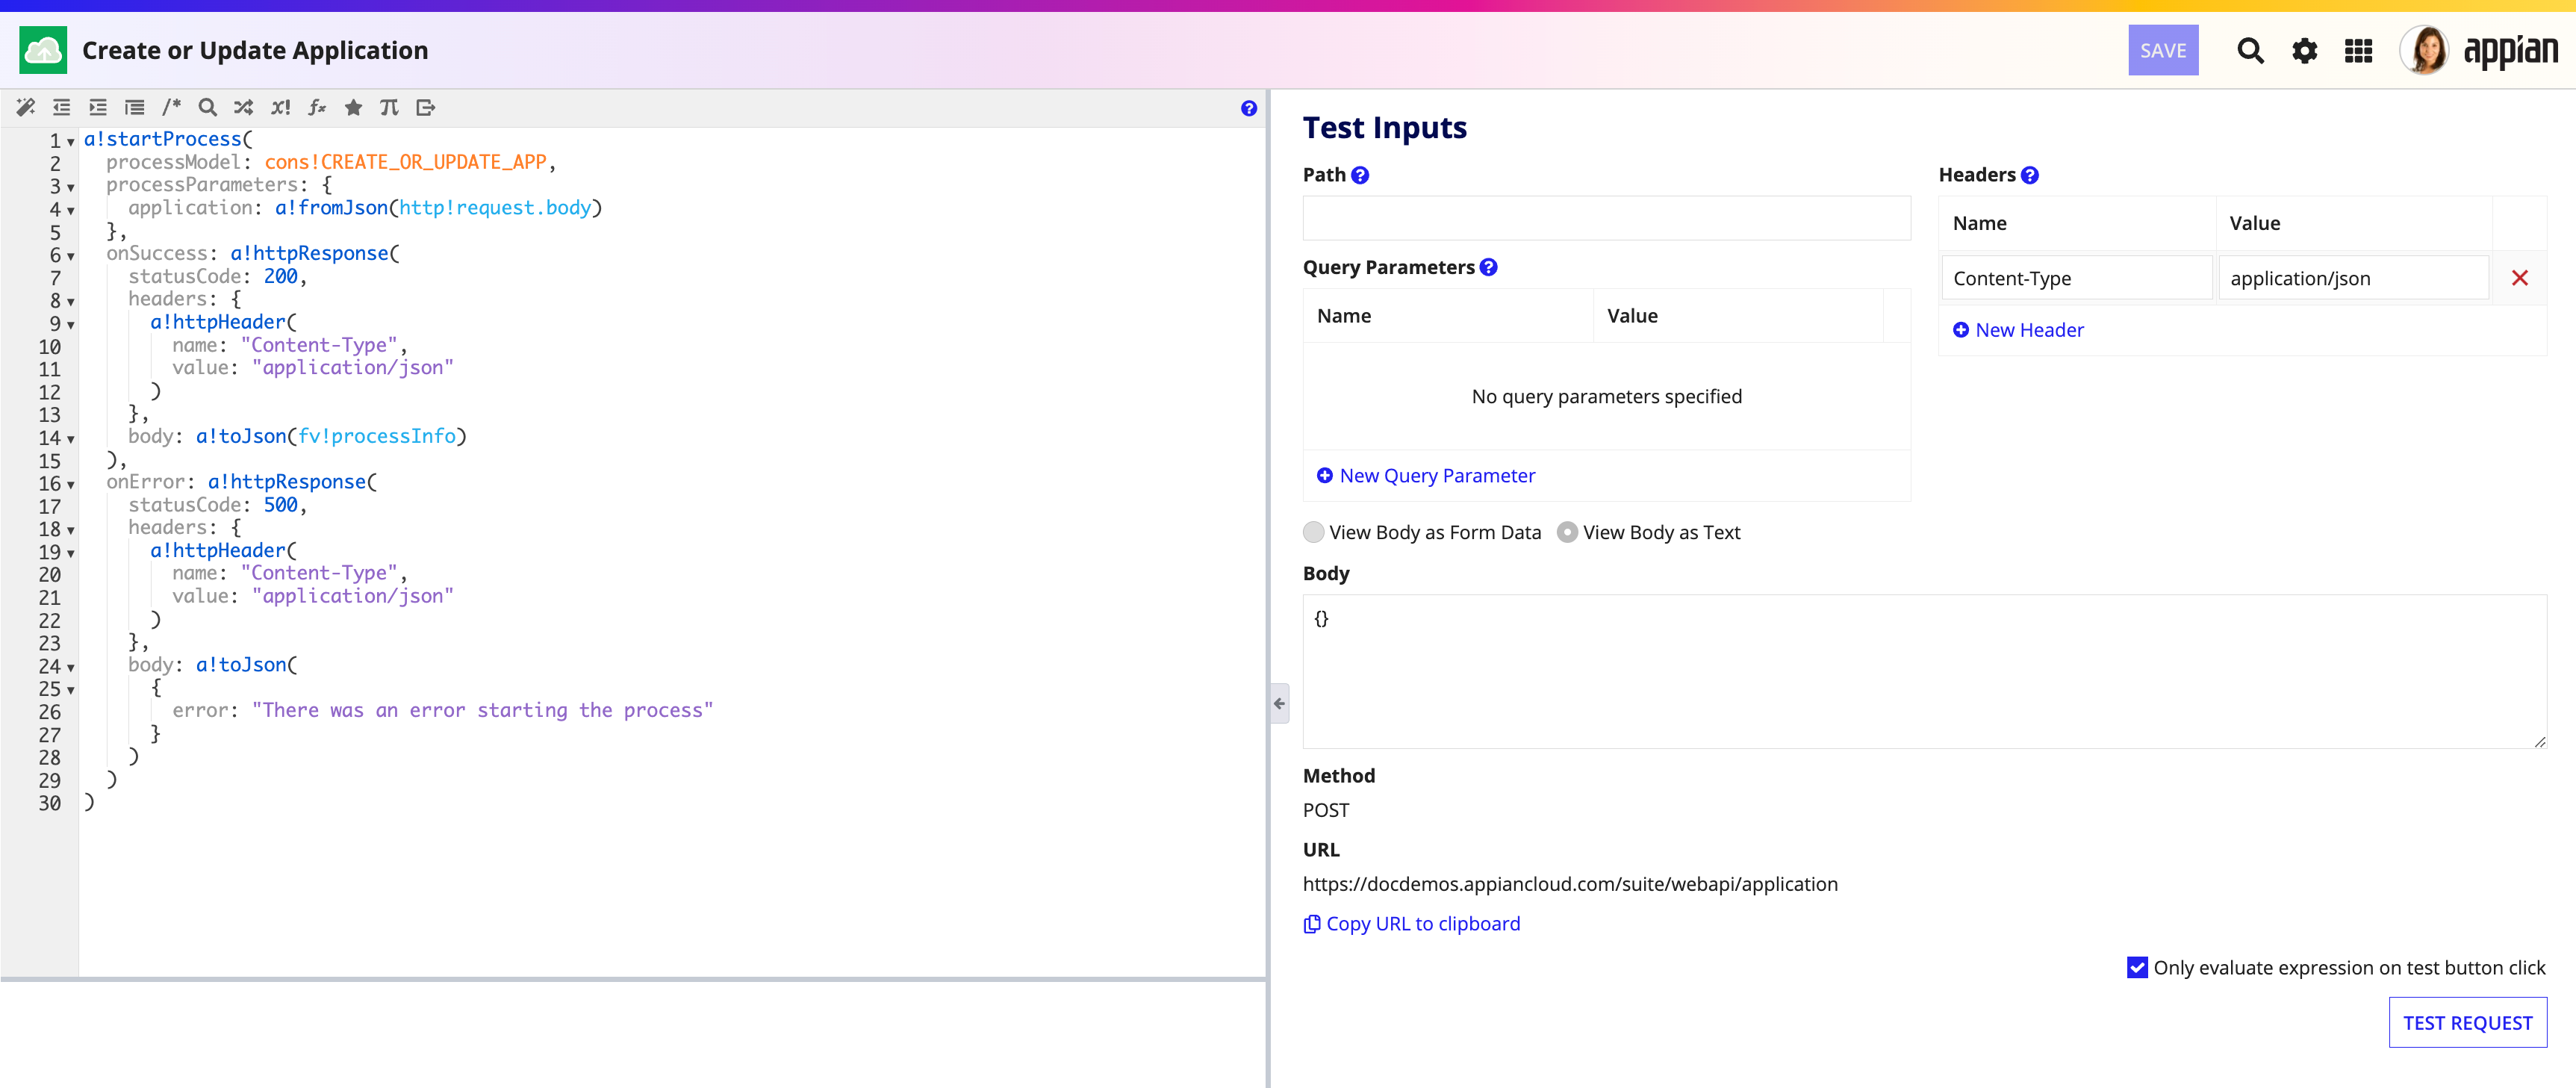Click the green cloud Web API icon

pyautogui.click(x=43, y=50)
